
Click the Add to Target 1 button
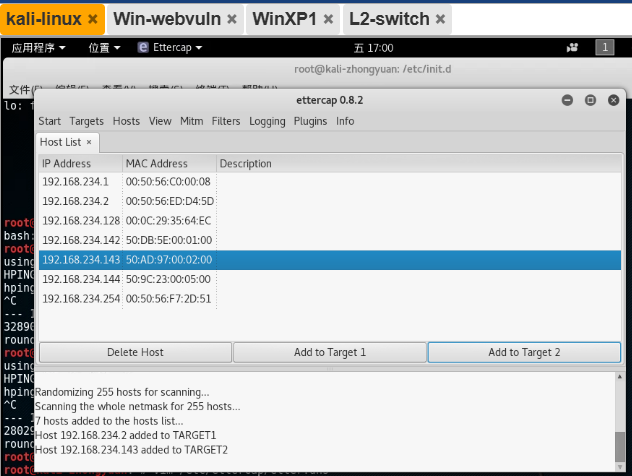(330, 352)
